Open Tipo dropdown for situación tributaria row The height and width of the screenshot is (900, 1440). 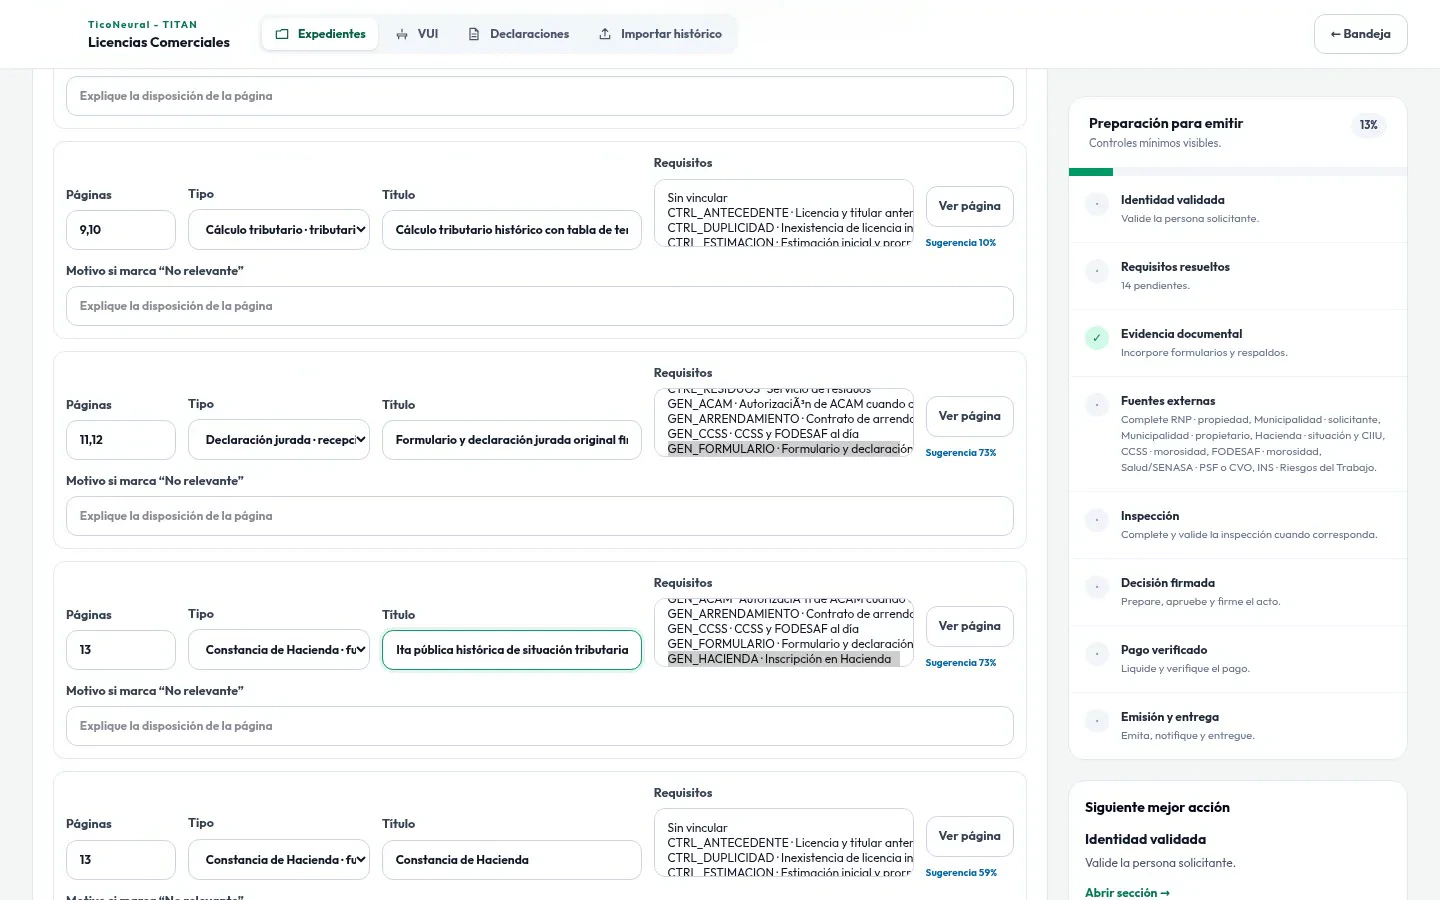(279, 650)
